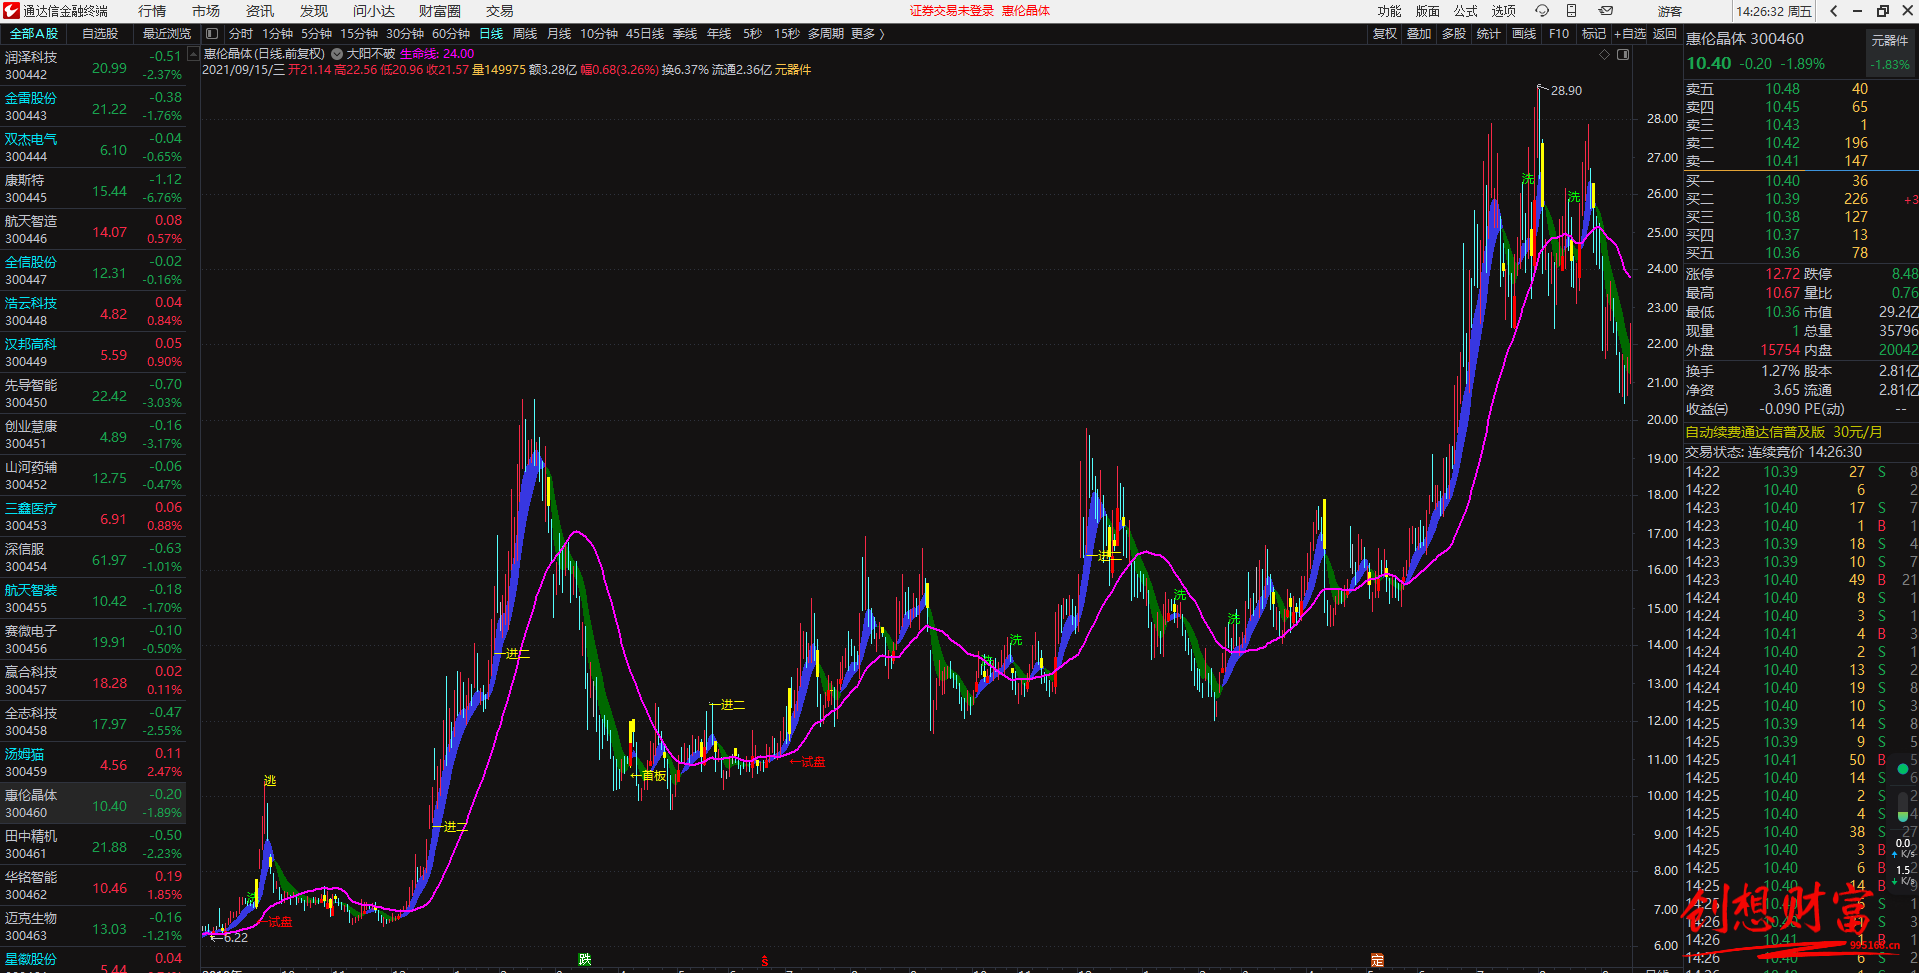Select 季线 chart period

click(x=685, y=34)
